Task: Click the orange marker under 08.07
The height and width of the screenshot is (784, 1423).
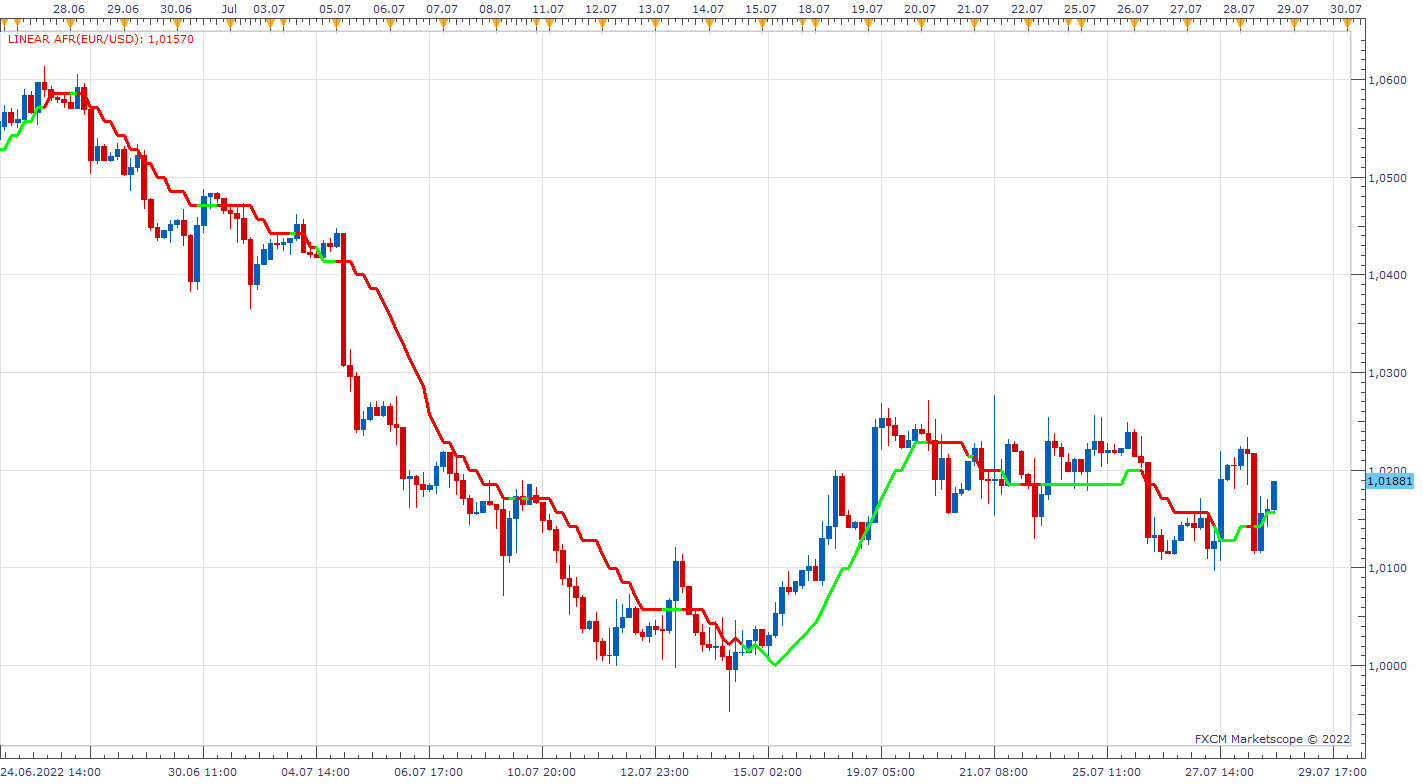Action: (x=494, y=23)
